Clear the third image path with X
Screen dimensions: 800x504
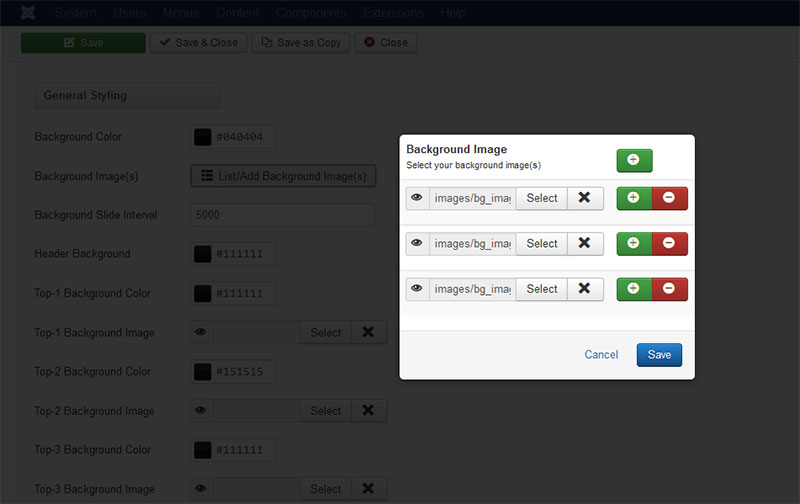point(585,289)
